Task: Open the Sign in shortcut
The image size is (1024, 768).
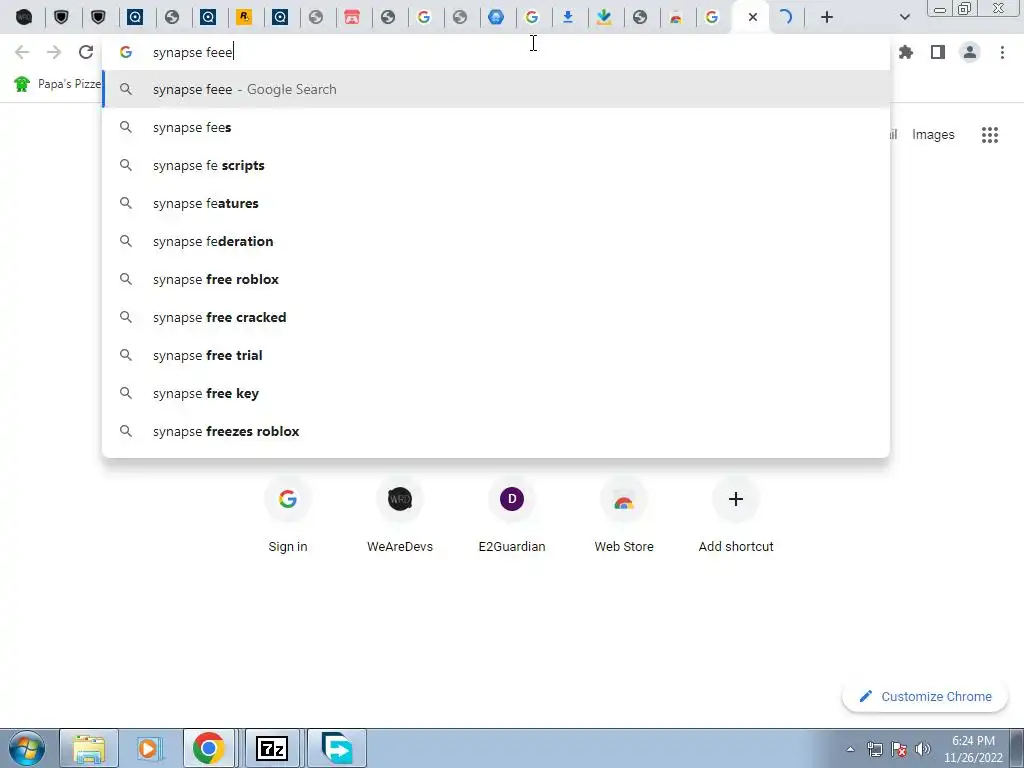Action: coord(288,516)
